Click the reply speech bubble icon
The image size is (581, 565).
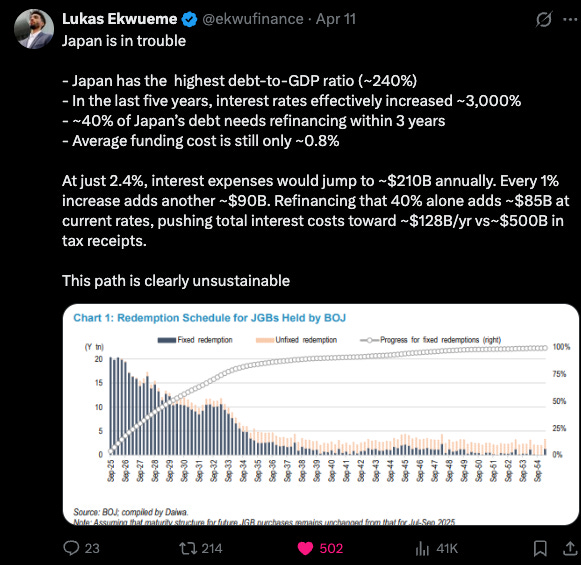point(71,548)
